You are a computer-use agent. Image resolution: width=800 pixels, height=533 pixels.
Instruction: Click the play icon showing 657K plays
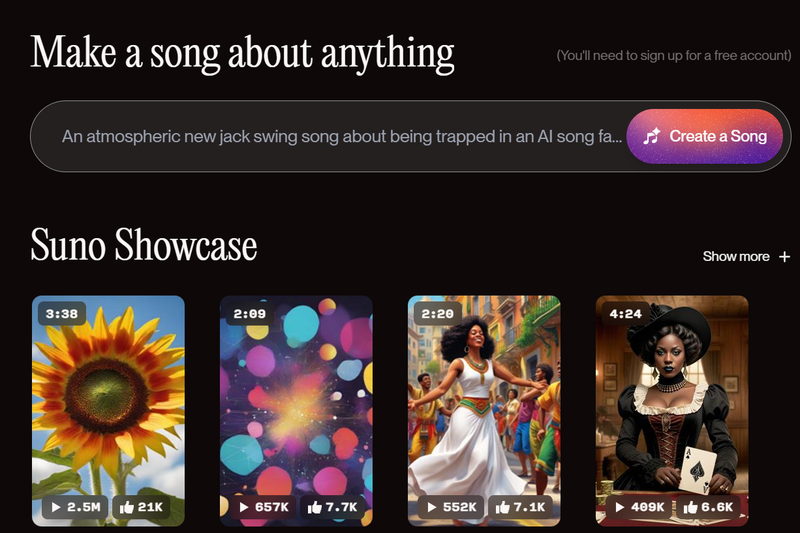[244, 507]
